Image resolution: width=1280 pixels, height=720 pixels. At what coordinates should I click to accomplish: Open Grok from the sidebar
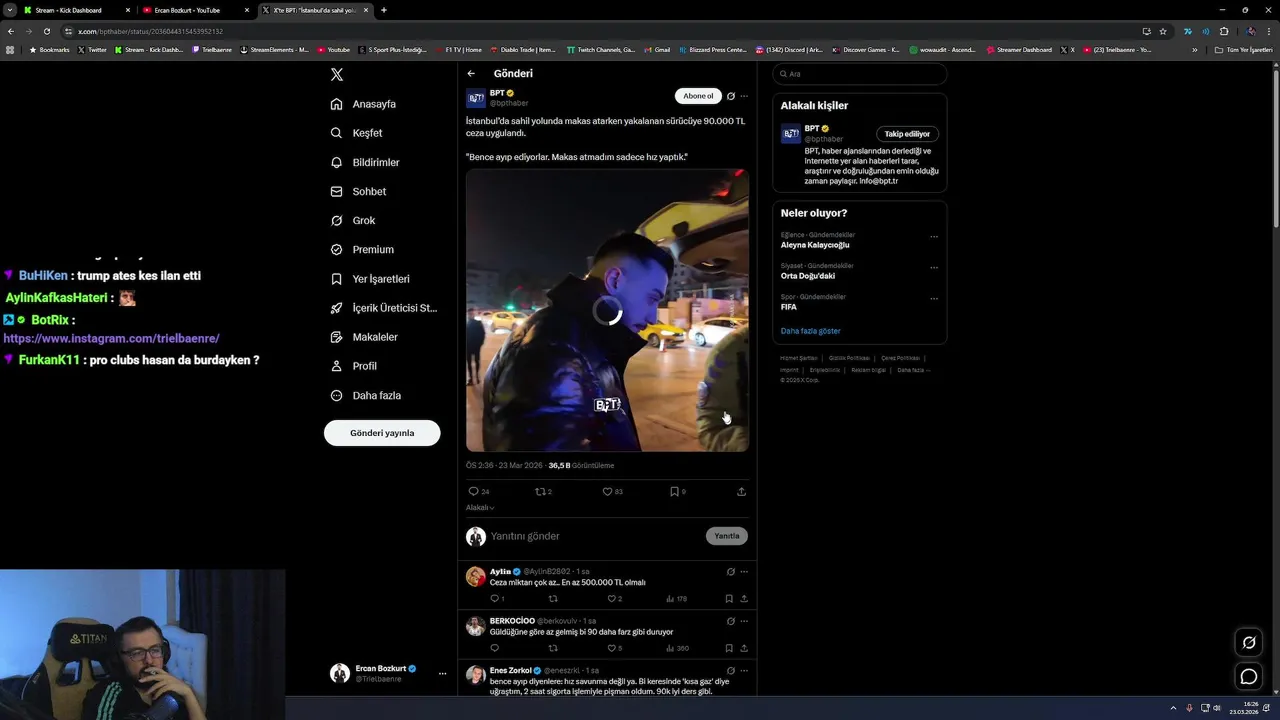[353, 220]
